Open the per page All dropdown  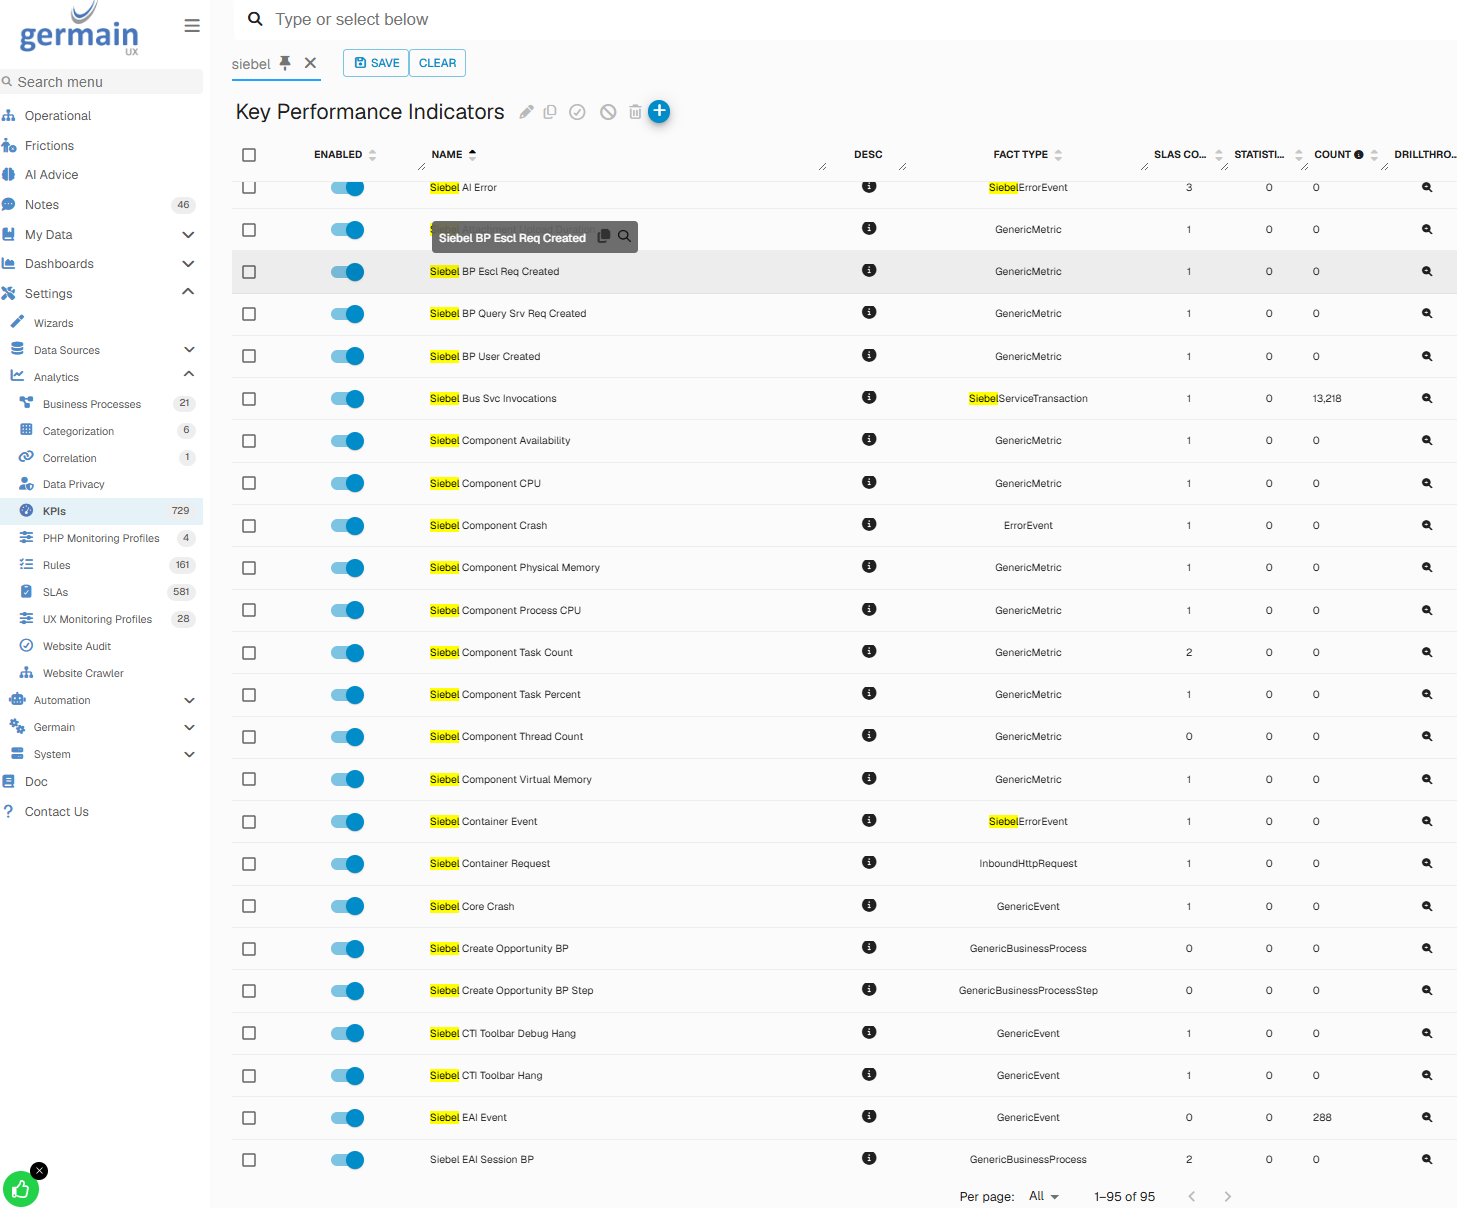[x=1044, y=1197]
